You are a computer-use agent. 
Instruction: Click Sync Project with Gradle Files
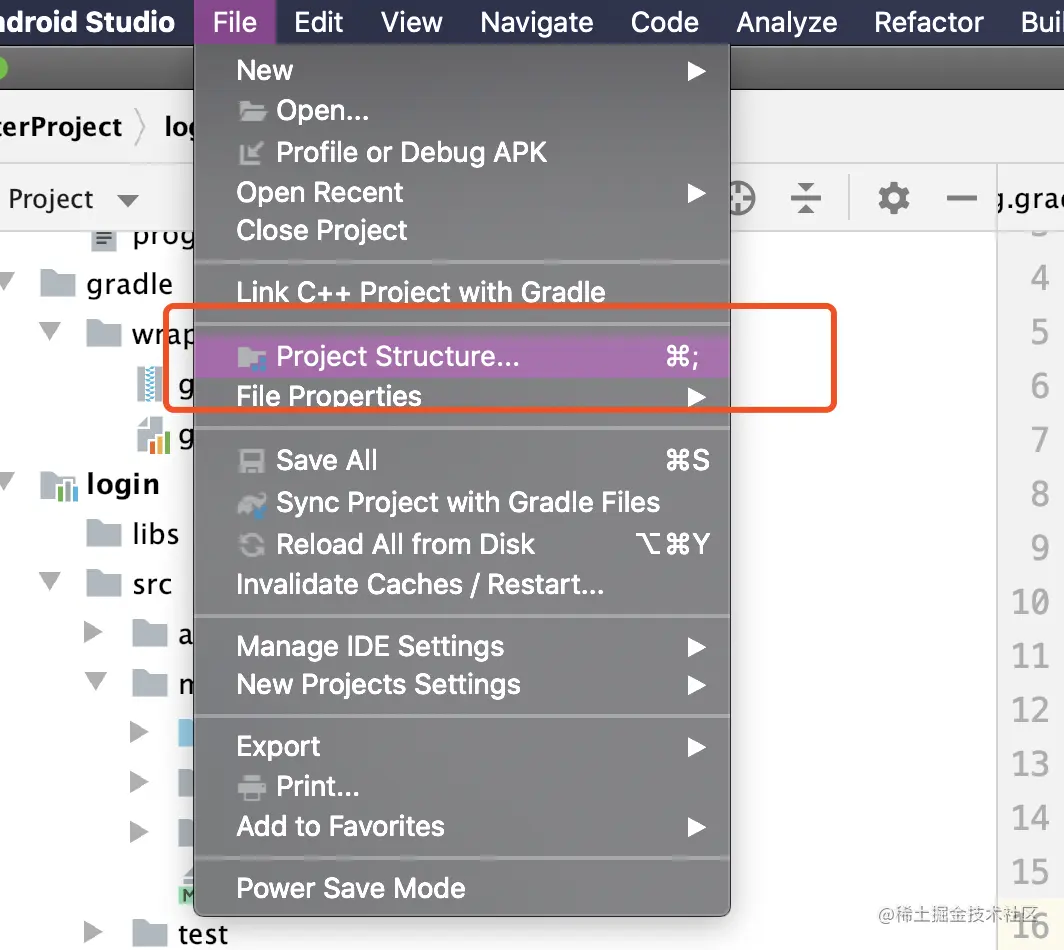[x=468, y=502]
